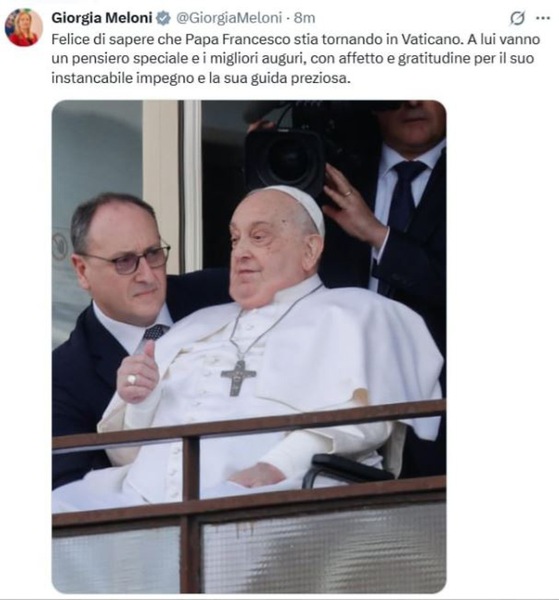
Task: Click the tweet text starting "Felice di sapere"
Action: coord(295,59)
